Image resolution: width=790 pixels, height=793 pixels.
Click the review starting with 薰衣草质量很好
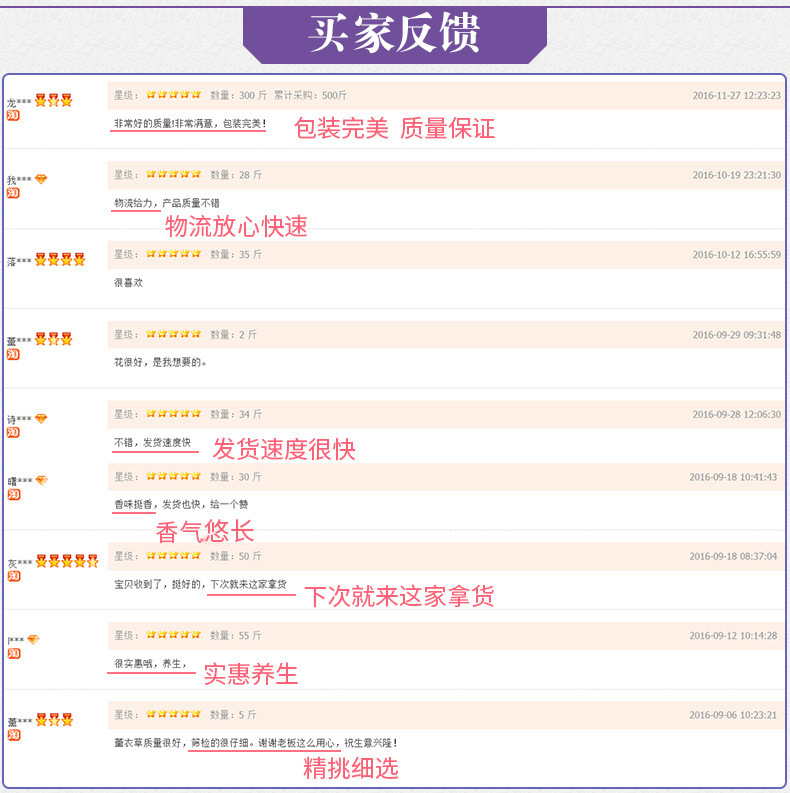255,743
